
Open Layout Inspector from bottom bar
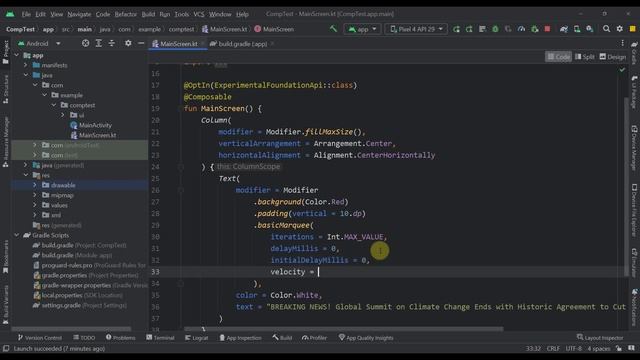pyautogui.click(x=600, y=338)
